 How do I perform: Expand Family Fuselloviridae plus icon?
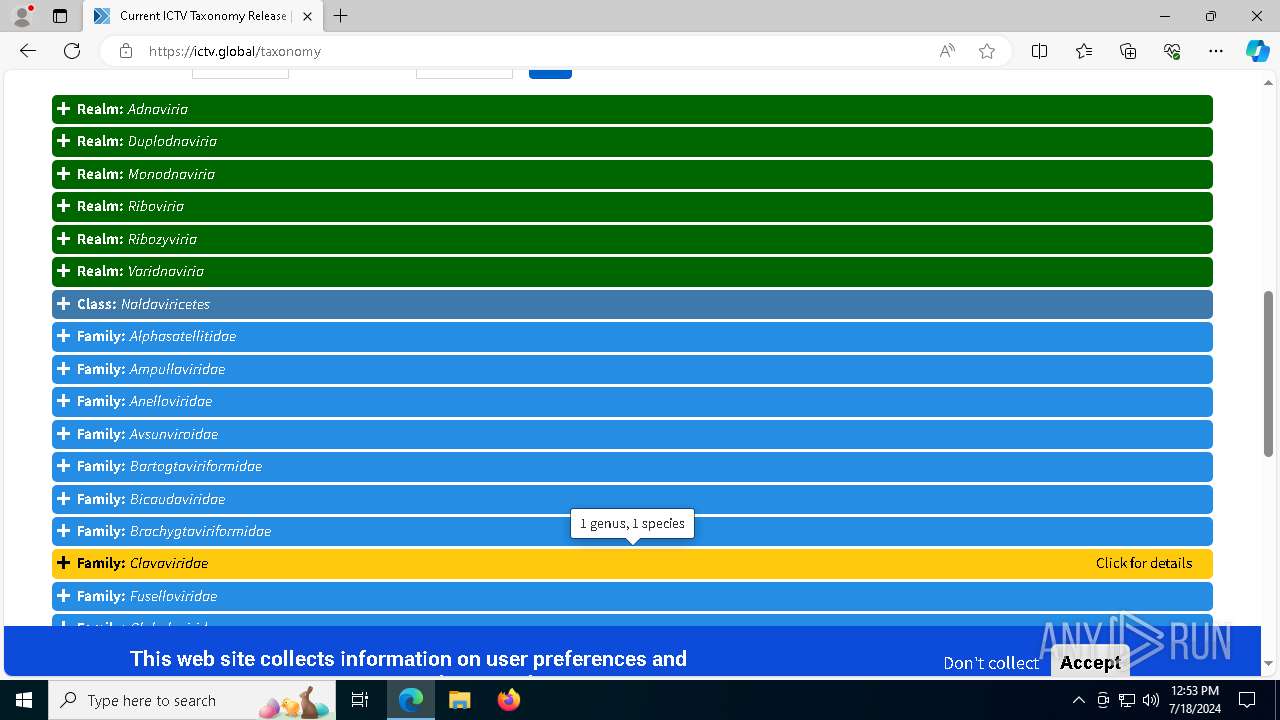tap(64, 596)
